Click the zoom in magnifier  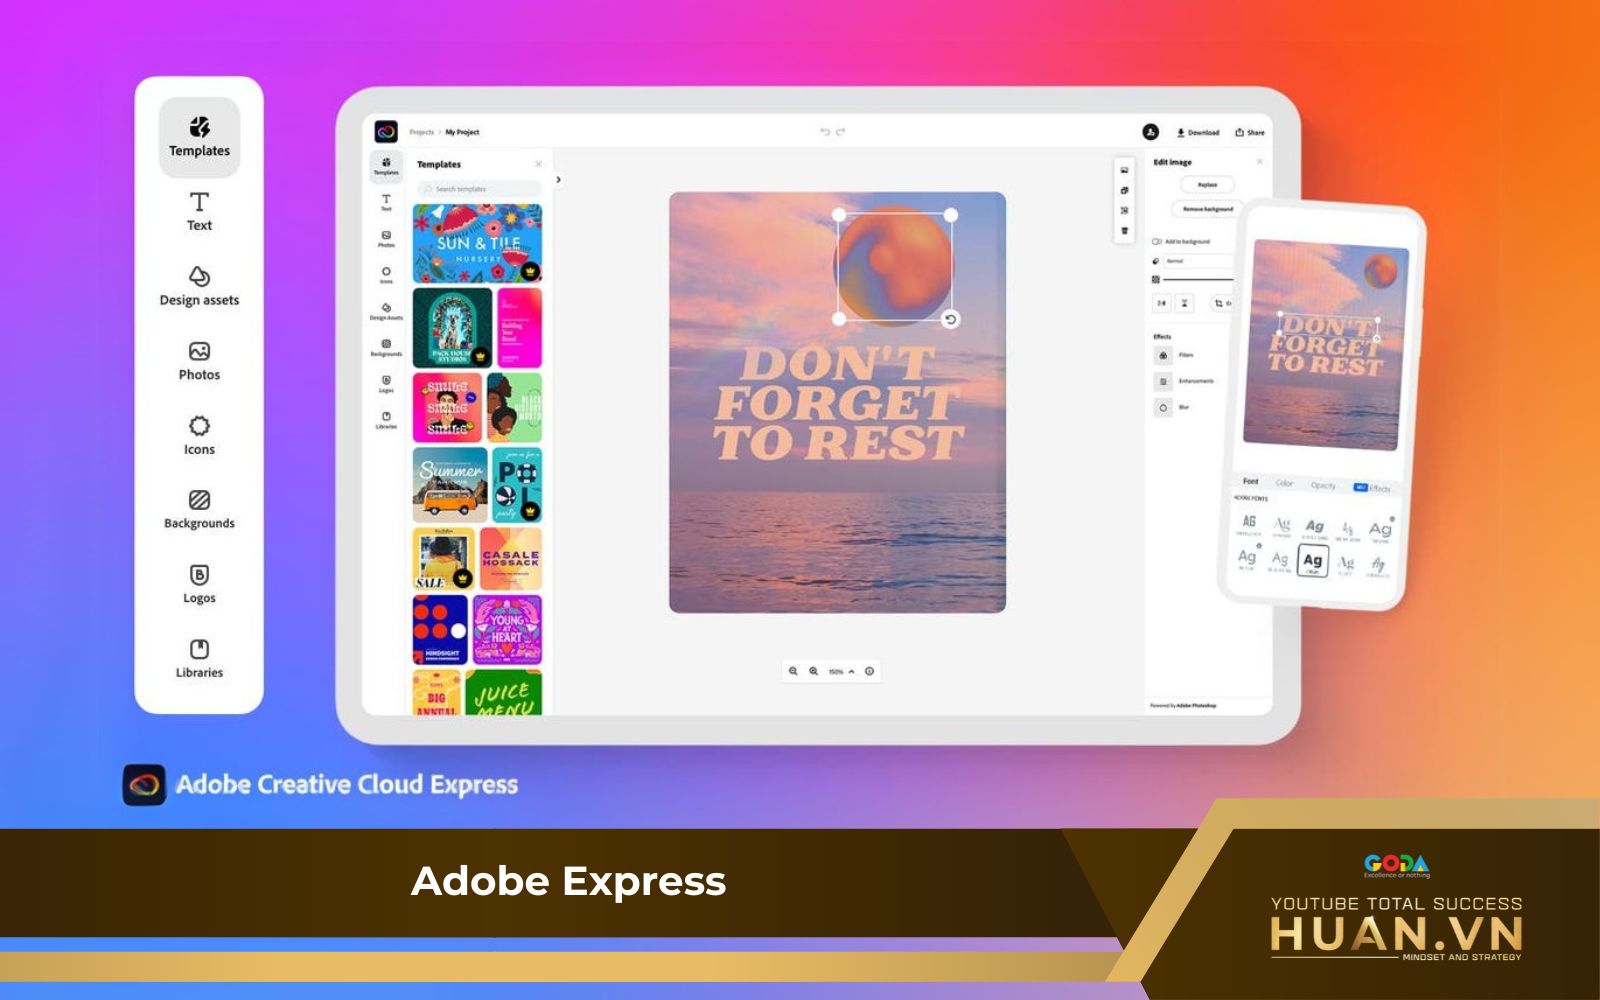tap(813, 672)
